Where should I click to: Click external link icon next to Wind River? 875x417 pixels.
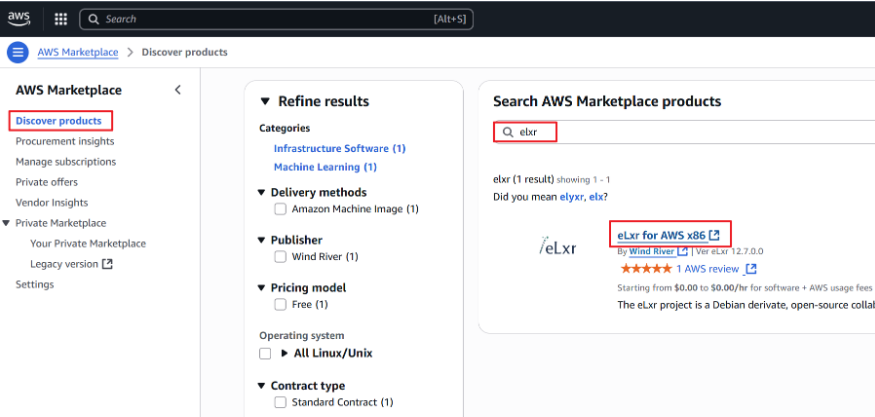[x=682, y=252]
